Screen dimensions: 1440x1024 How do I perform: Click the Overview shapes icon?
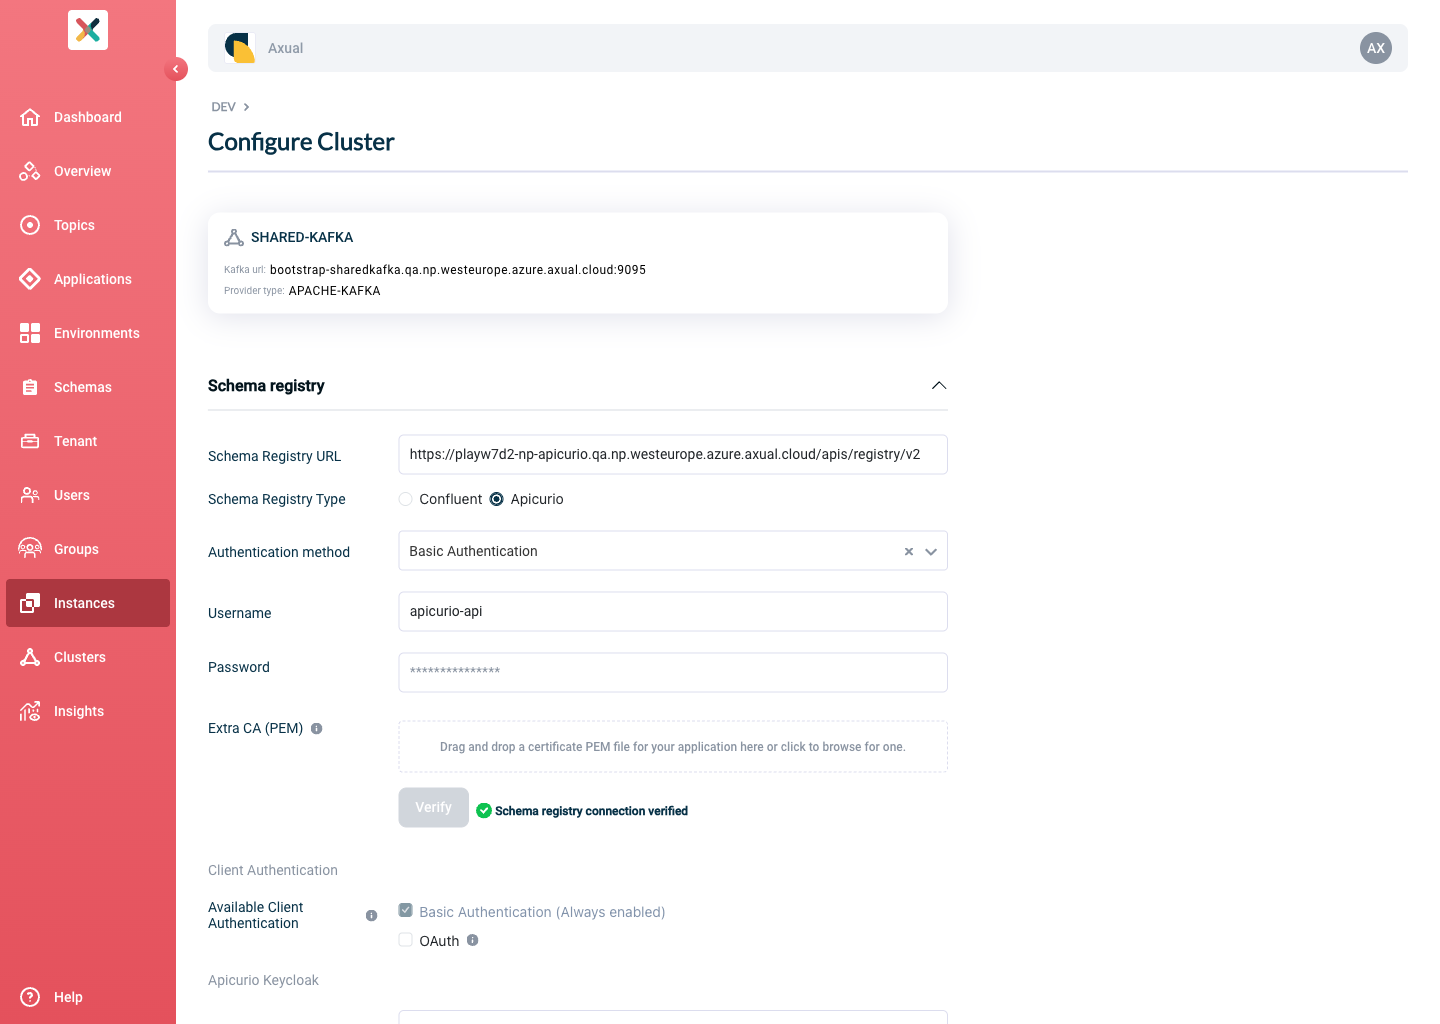click(x=30, y=171)
